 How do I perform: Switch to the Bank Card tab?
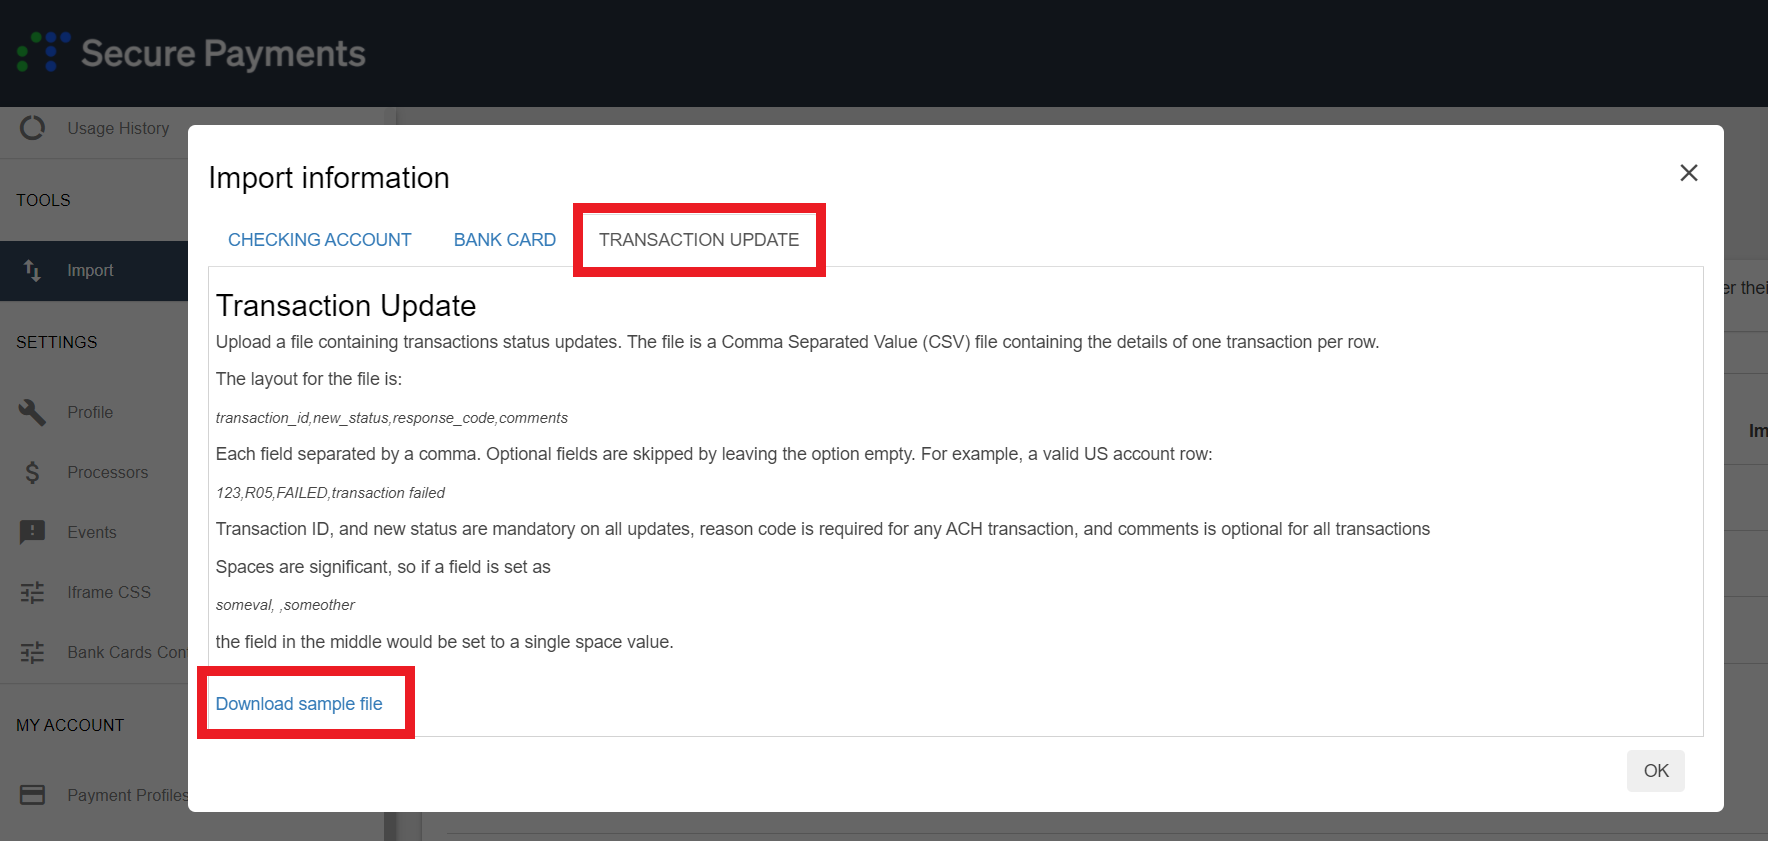(x=504, y=240)
